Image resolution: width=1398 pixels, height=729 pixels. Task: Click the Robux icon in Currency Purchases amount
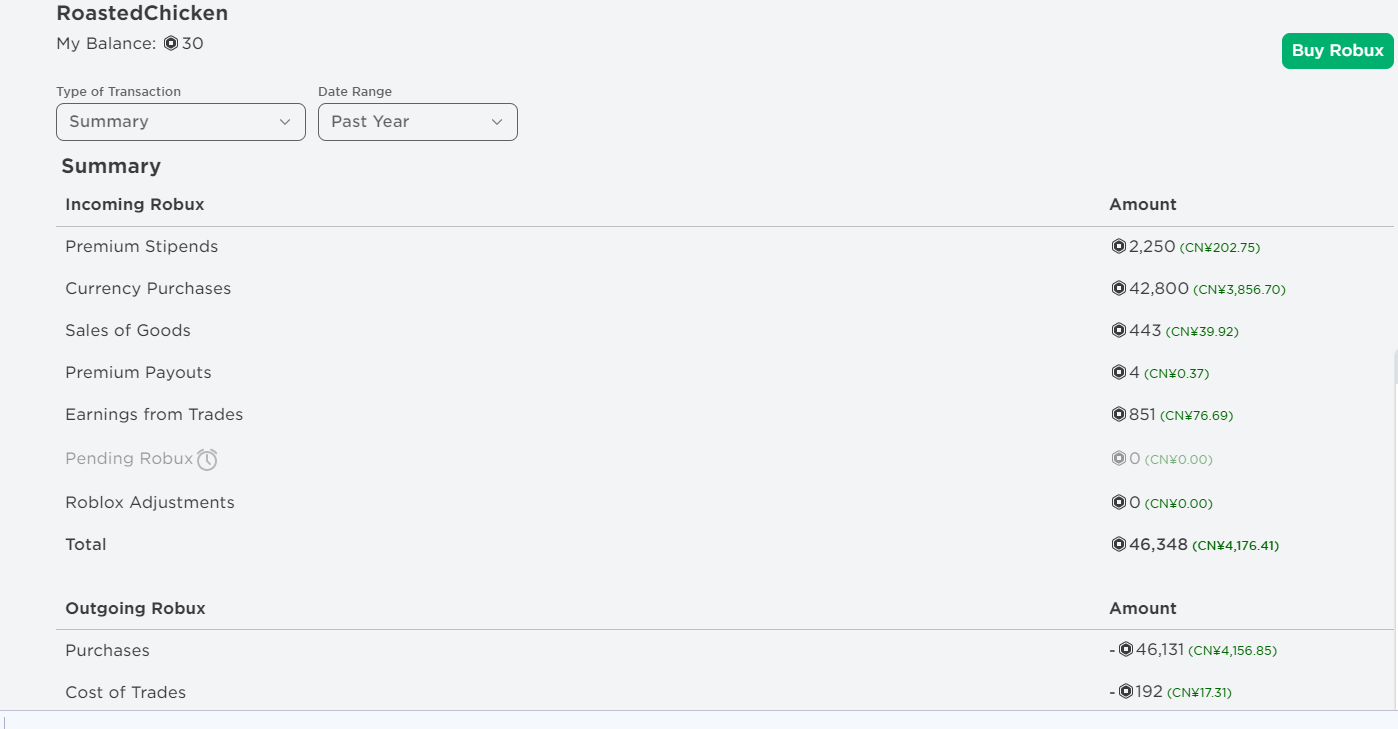pyautogui.click(x=1118, y=289)
